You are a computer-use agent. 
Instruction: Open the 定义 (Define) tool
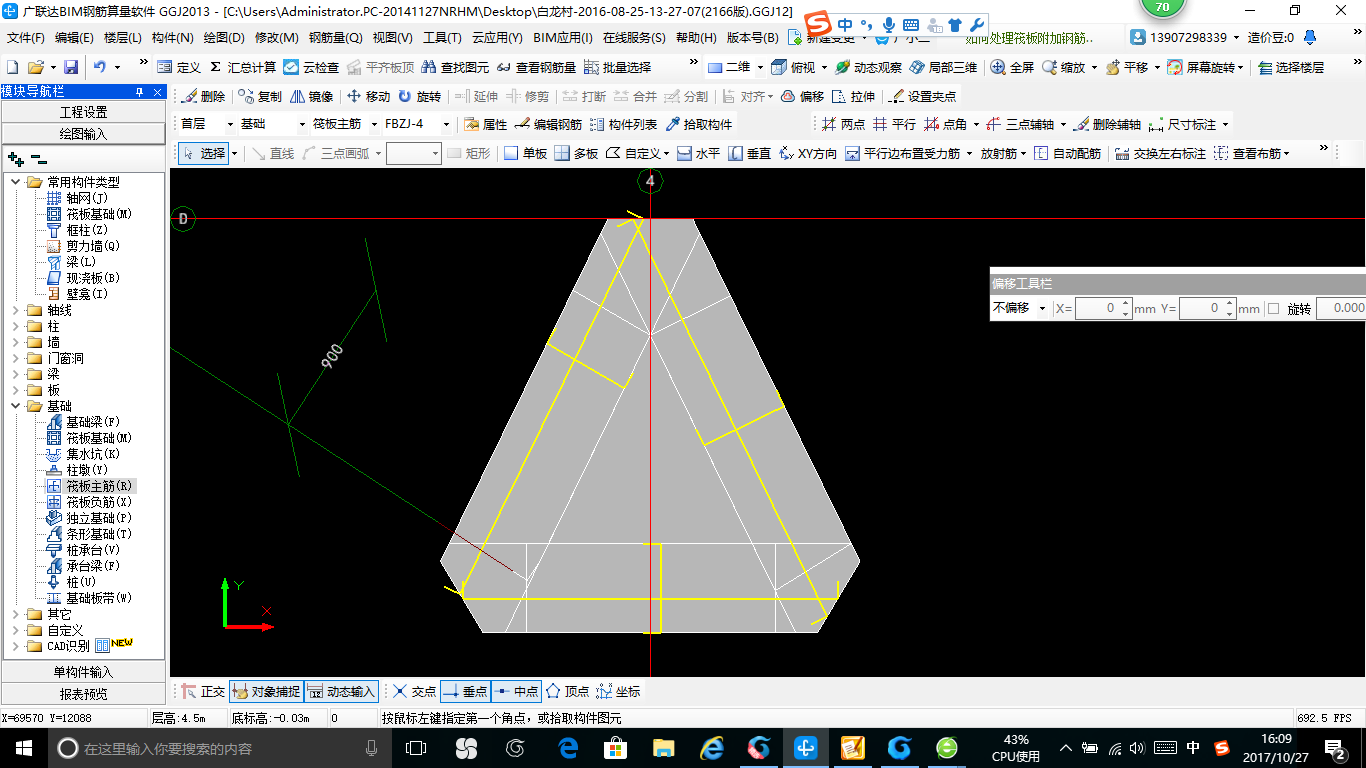180,67
